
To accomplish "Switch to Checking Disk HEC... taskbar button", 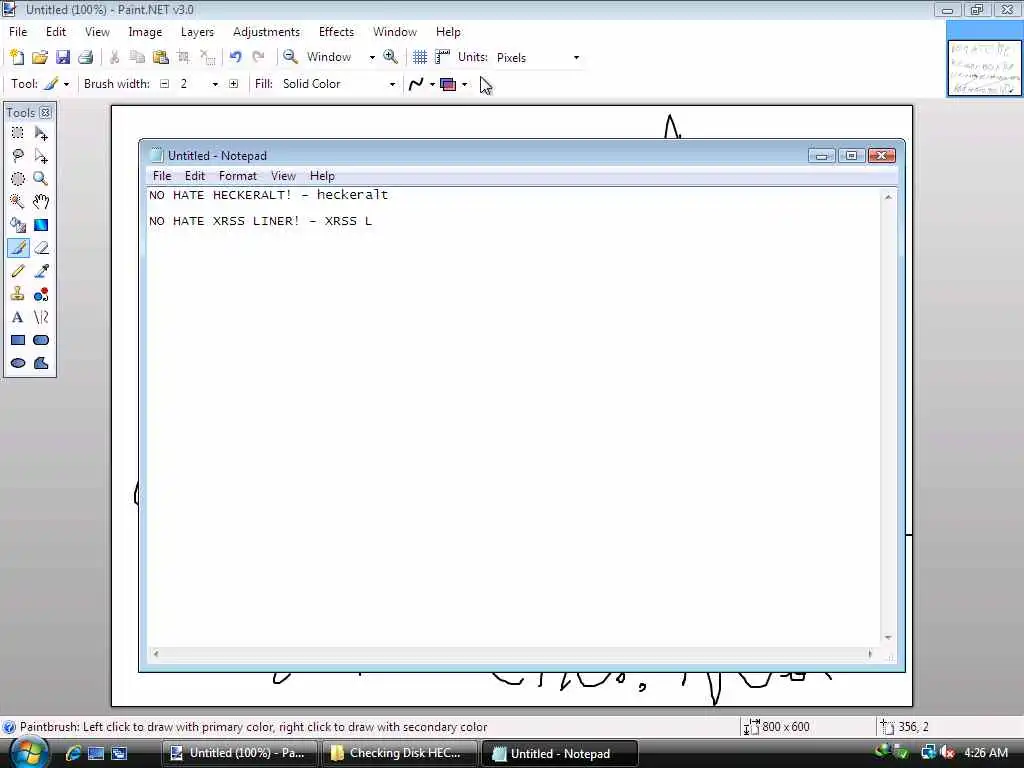I will point(399,753).
